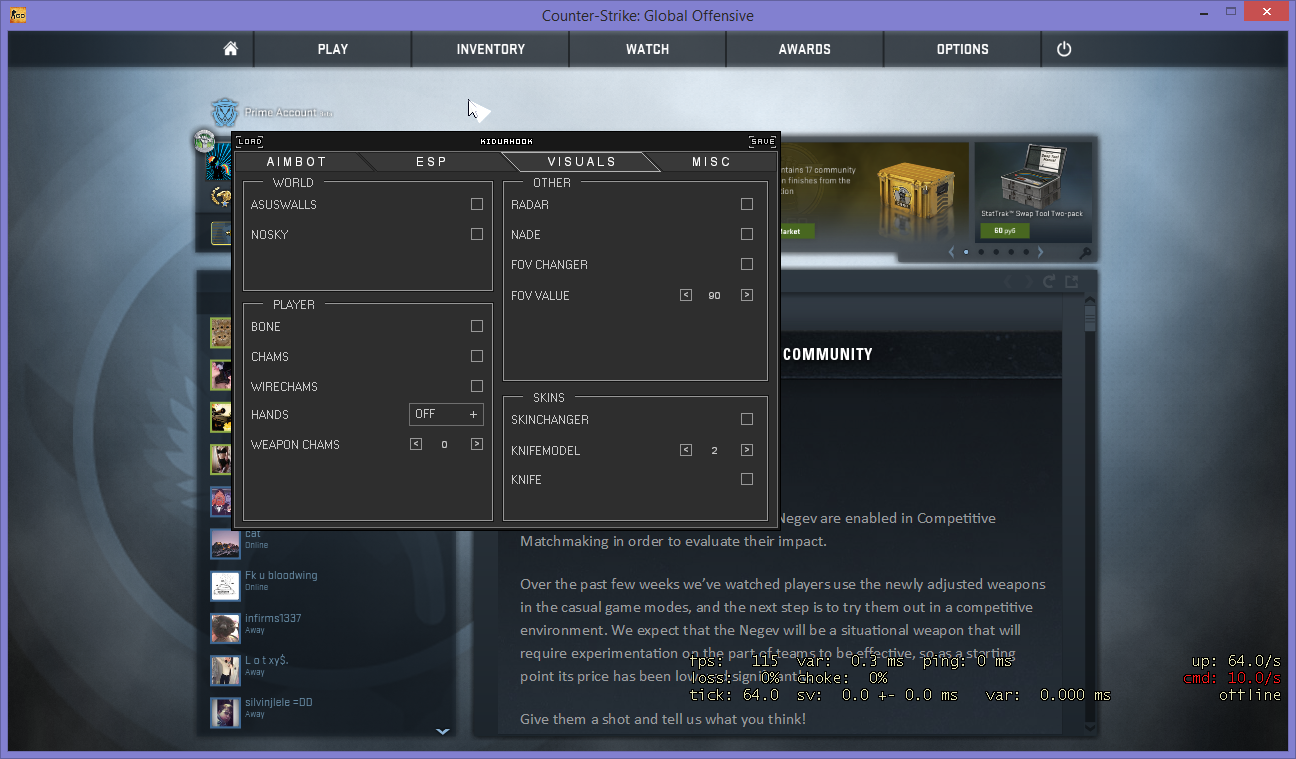Screen dimensions: 1296x759
Task: Go to next store page arrow
Action: [x=1040, y=252]
